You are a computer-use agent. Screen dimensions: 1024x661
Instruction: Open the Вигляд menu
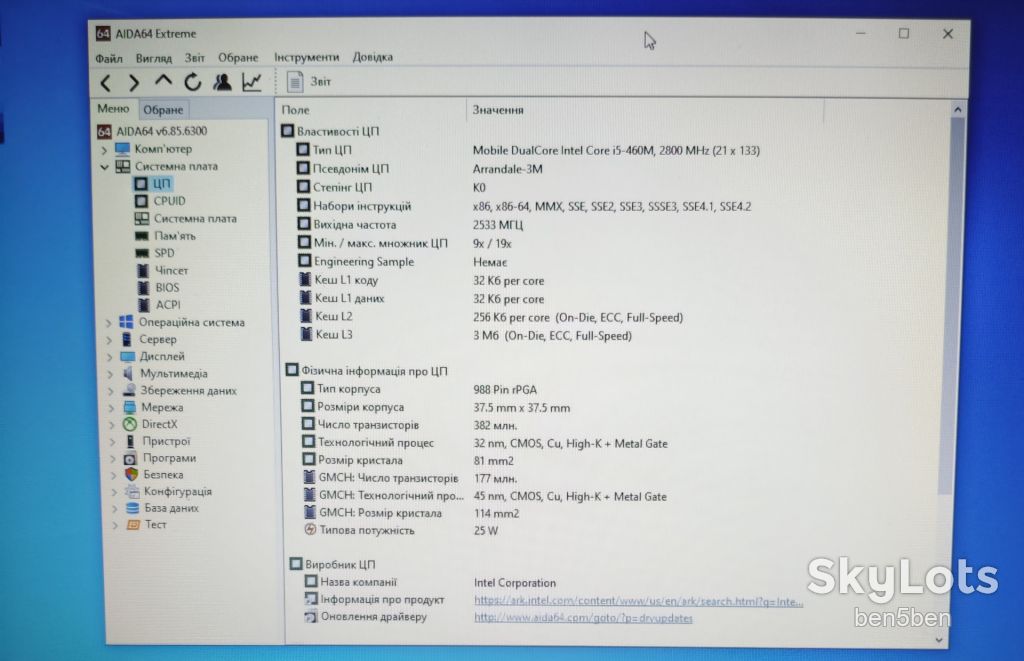pos(154,58)
